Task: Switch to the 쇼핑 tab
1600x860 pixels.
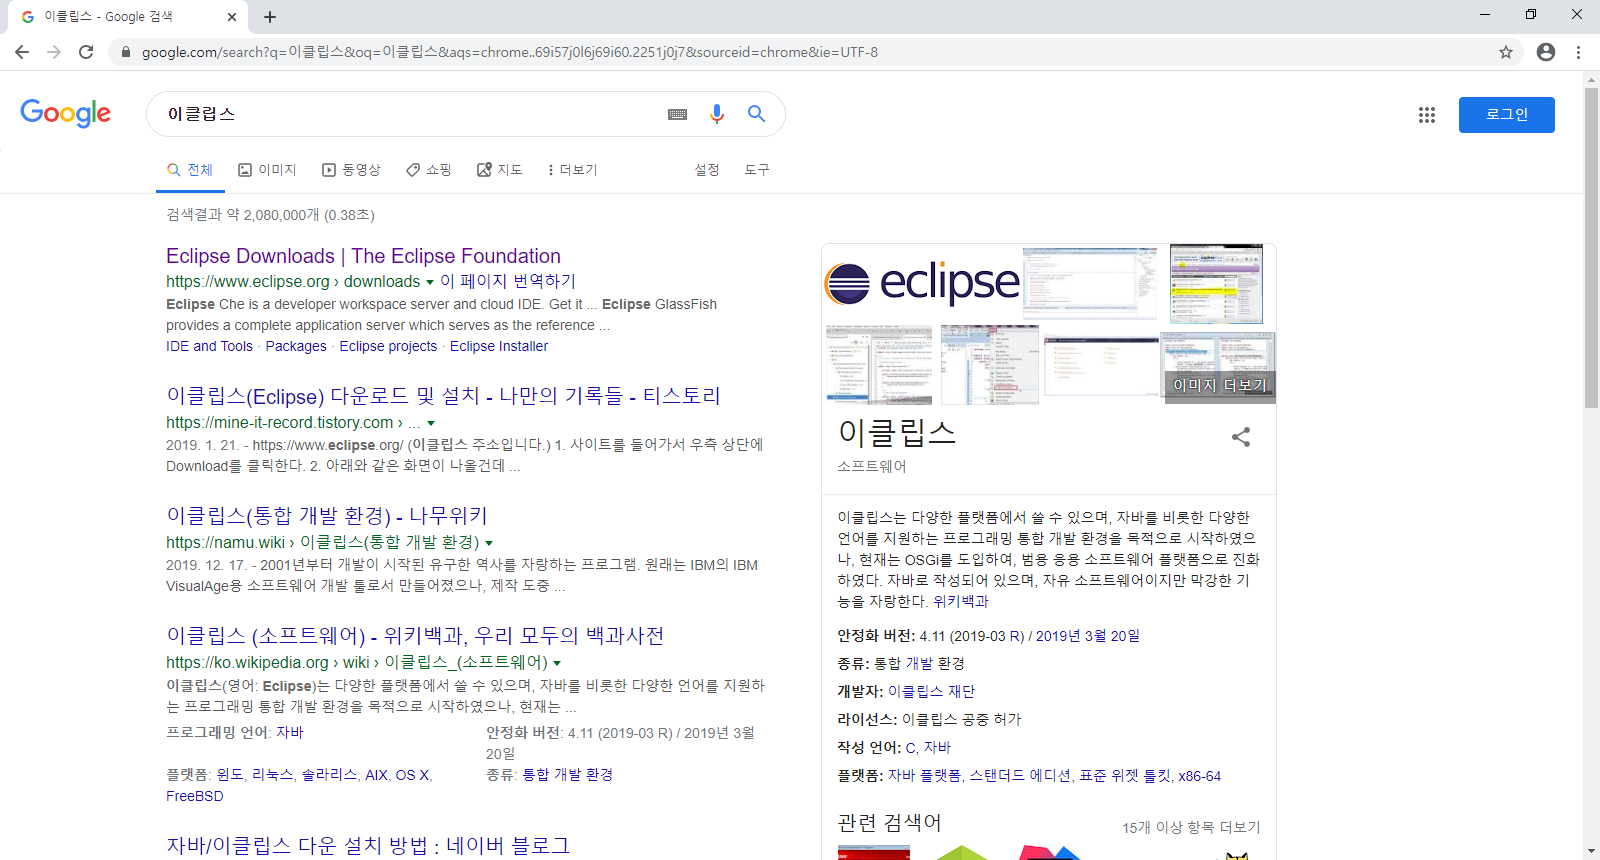Action: tap(429, 170)
